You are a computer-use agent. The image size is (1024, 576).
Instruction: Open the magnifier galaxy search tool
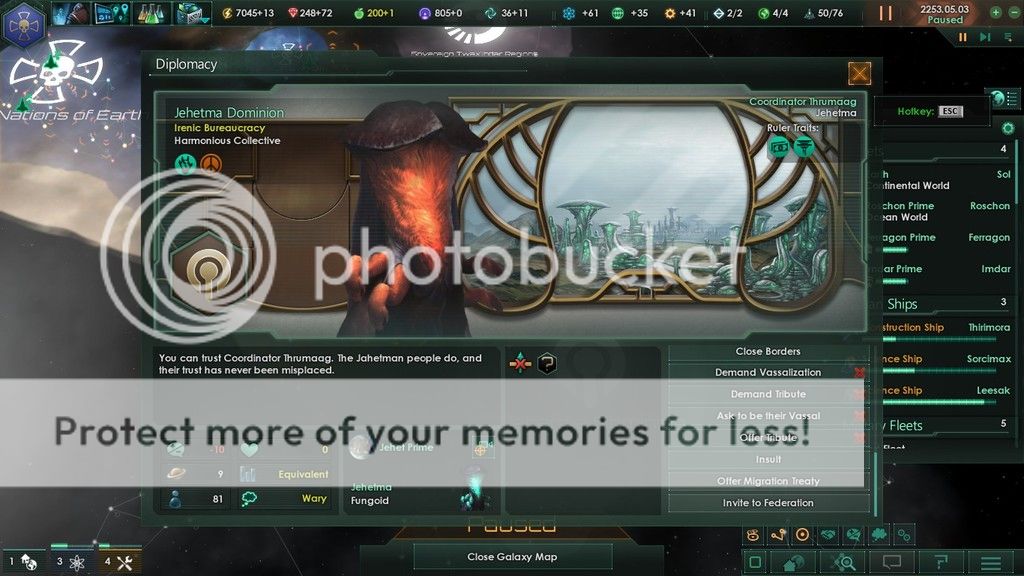pyautogui.click(x=844, y=562)
